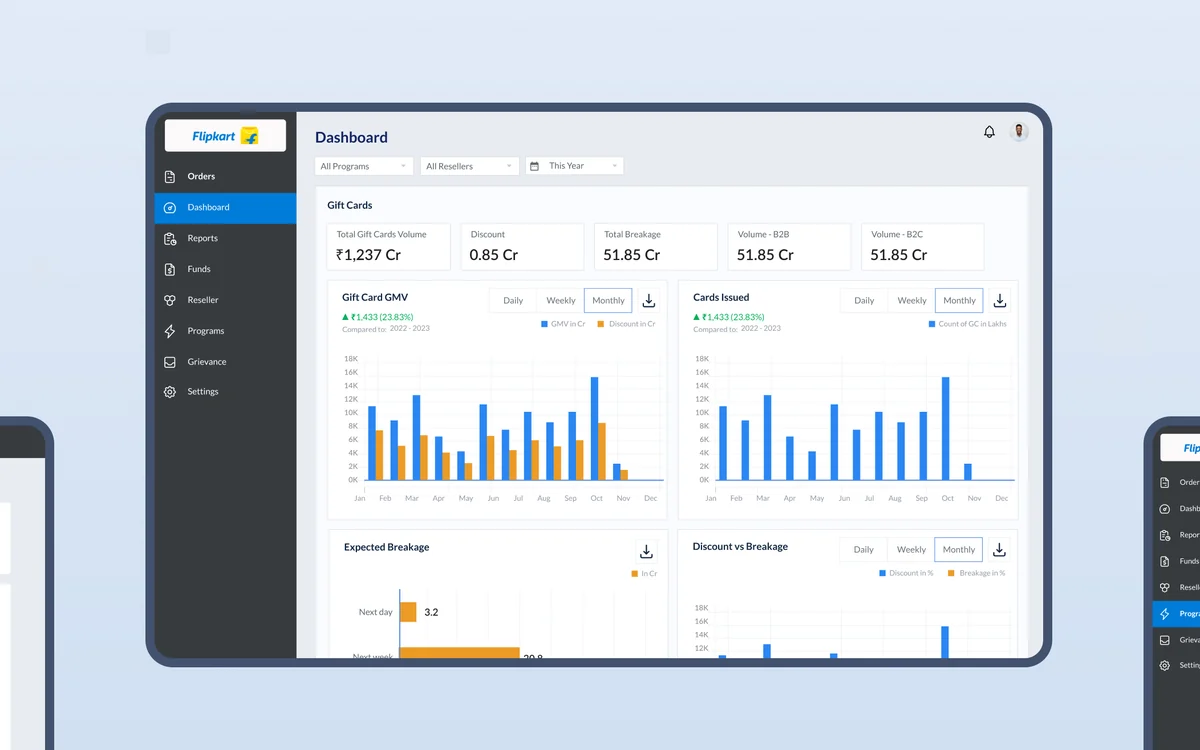Screen dimensions: 1200x750
Task: Select Monthly for Discount vs Breakage
Action: [958, 550]
